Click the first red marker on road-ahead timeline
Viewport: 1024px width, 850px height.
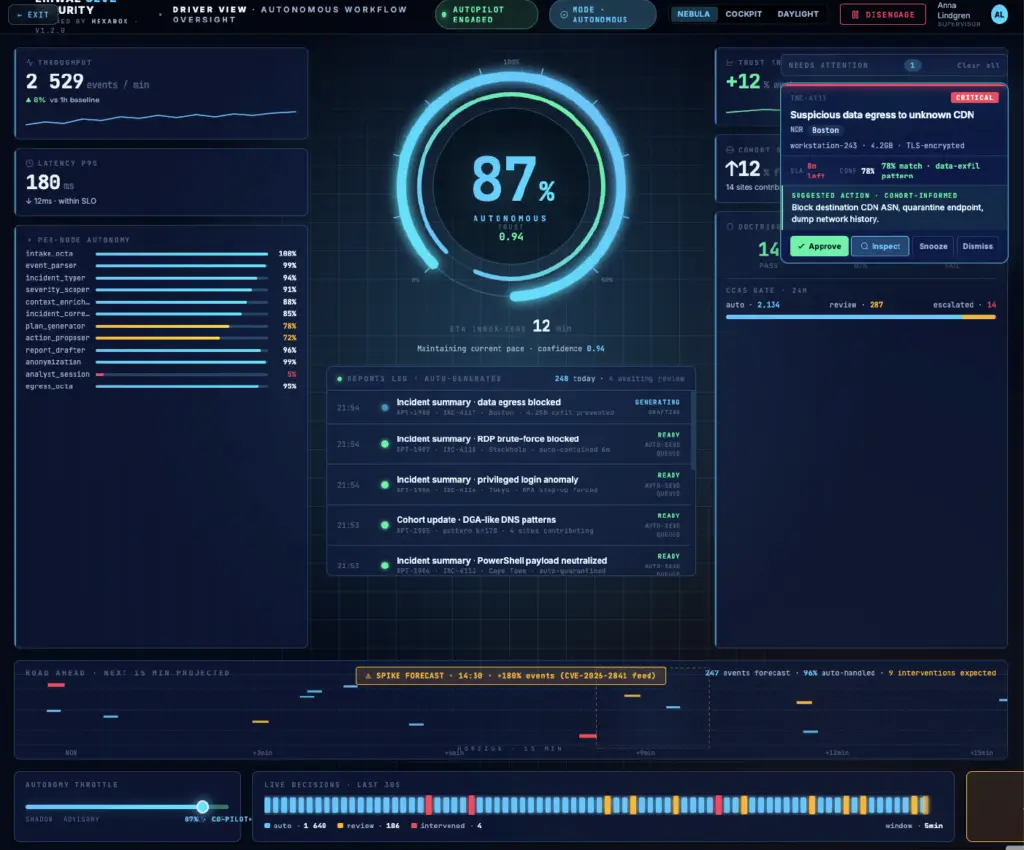56,685
